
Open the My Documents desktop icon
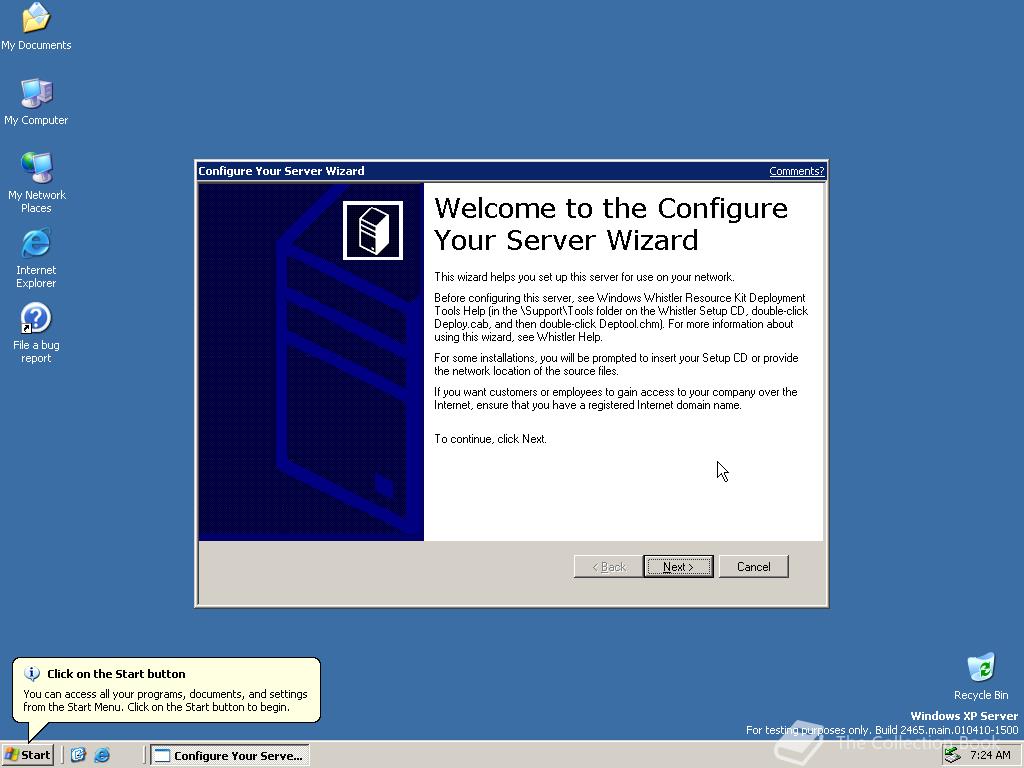(x=36, y=26)
